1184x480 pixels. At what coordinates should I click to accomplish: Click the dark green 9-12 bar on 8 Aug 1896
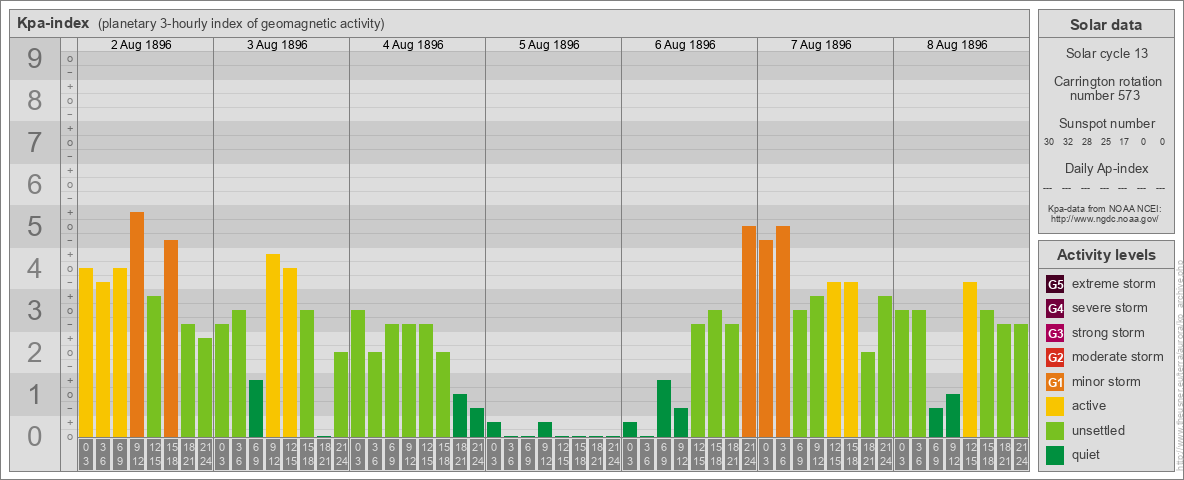(x=952, y=415)
